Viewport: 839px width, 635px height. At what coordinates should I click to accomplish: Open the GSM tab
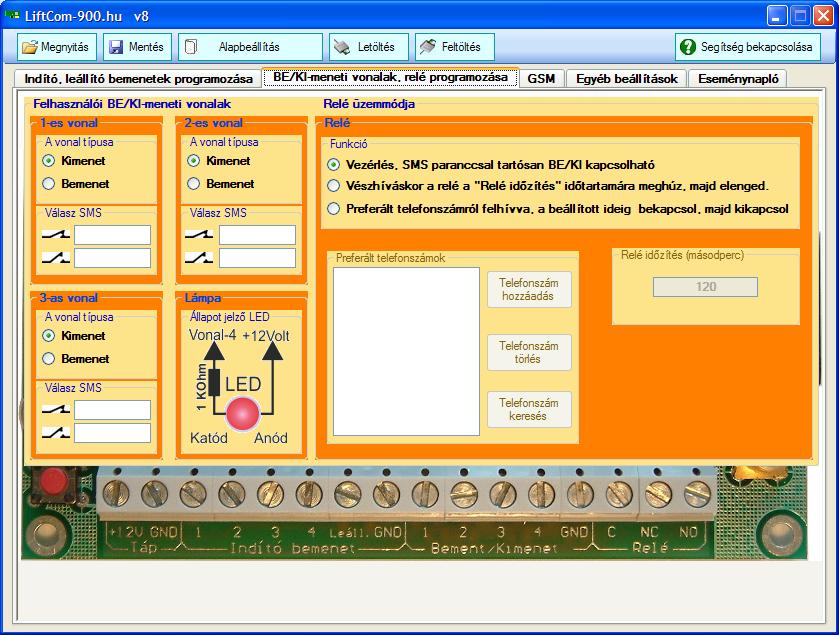541,79
